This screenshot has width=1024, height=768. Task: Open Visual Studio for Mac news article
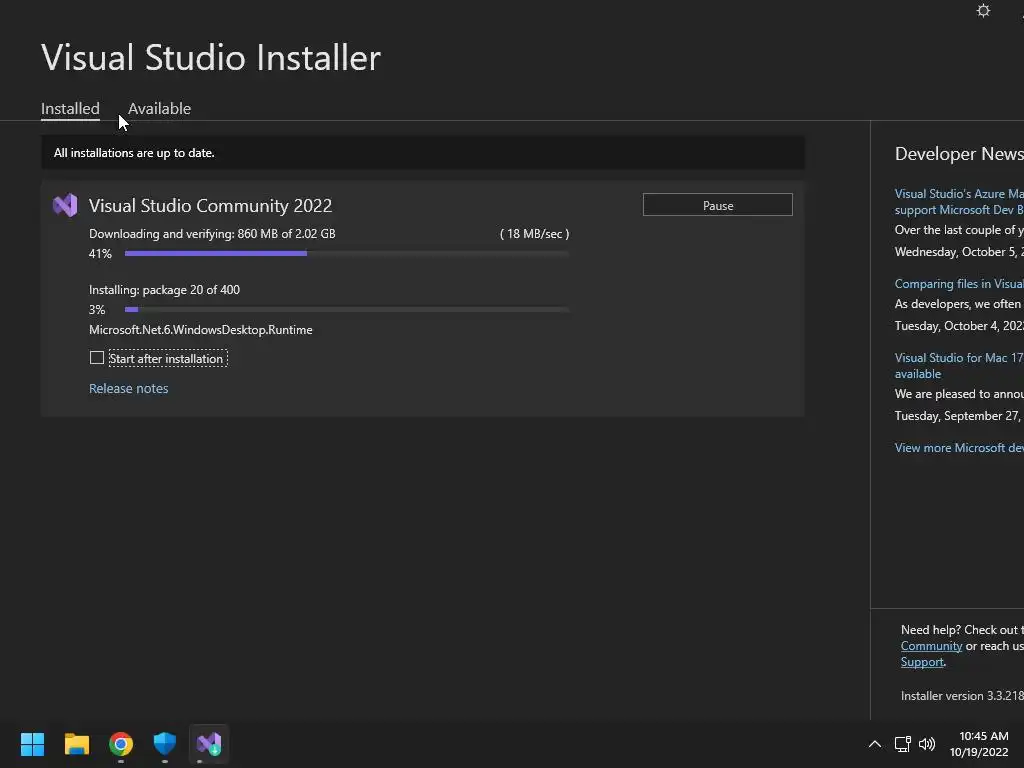pos(959,366)
